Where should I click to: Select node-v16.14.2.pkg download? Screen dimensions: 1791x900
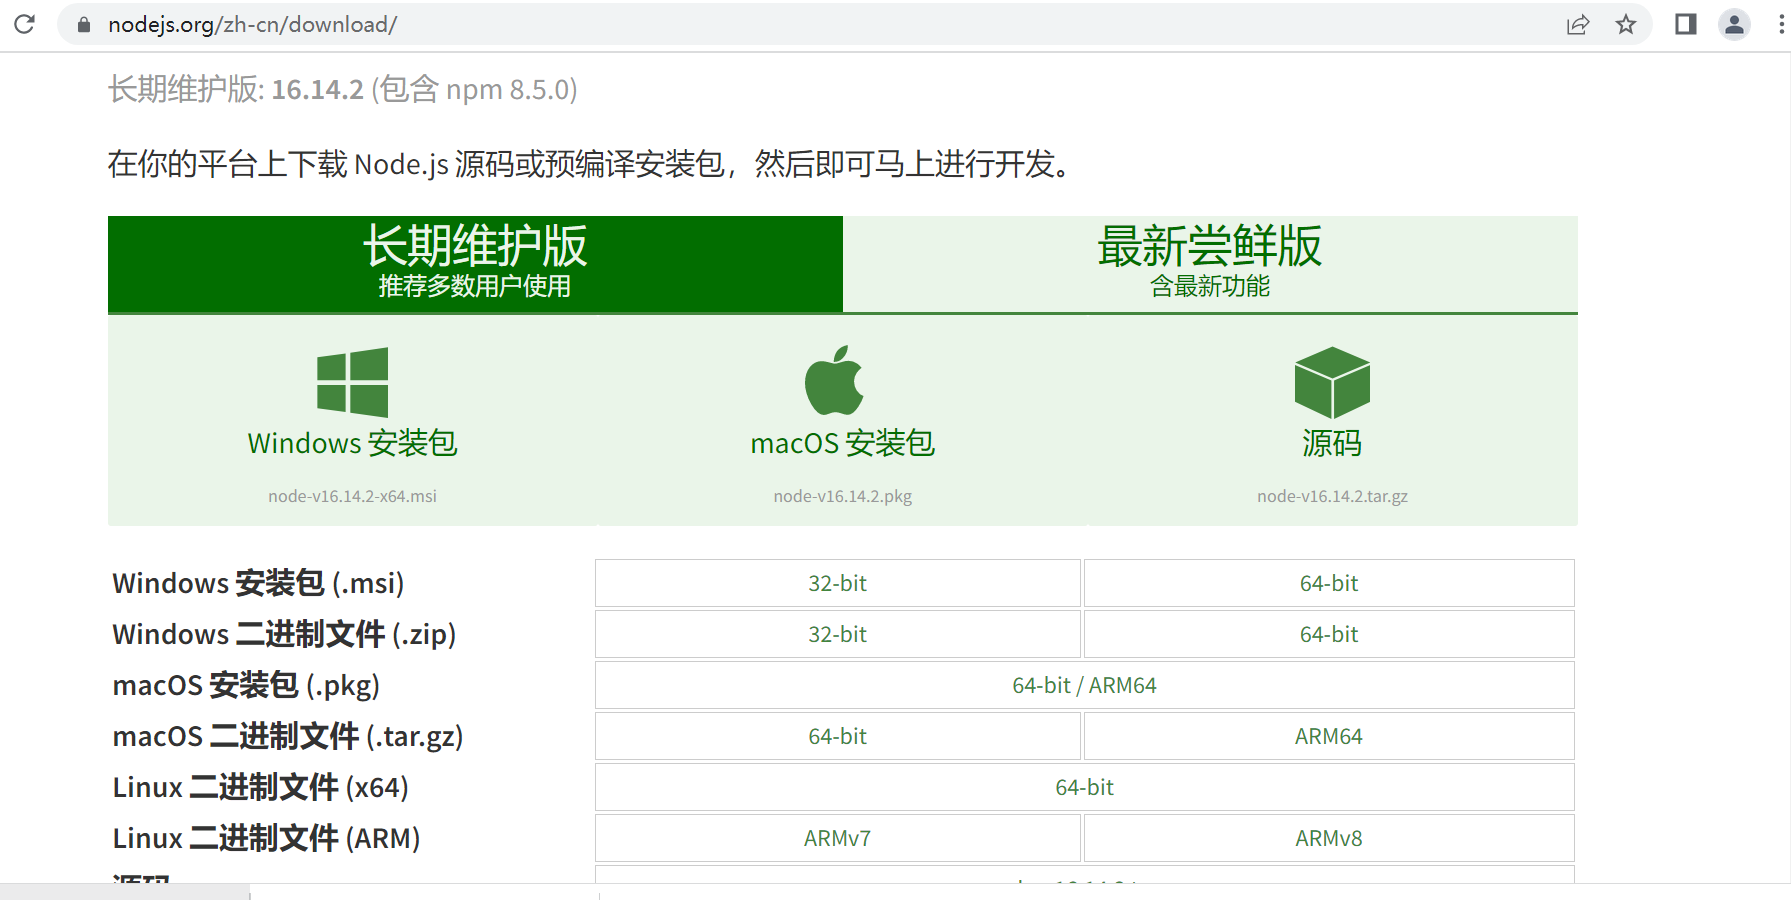pos(841,495)
